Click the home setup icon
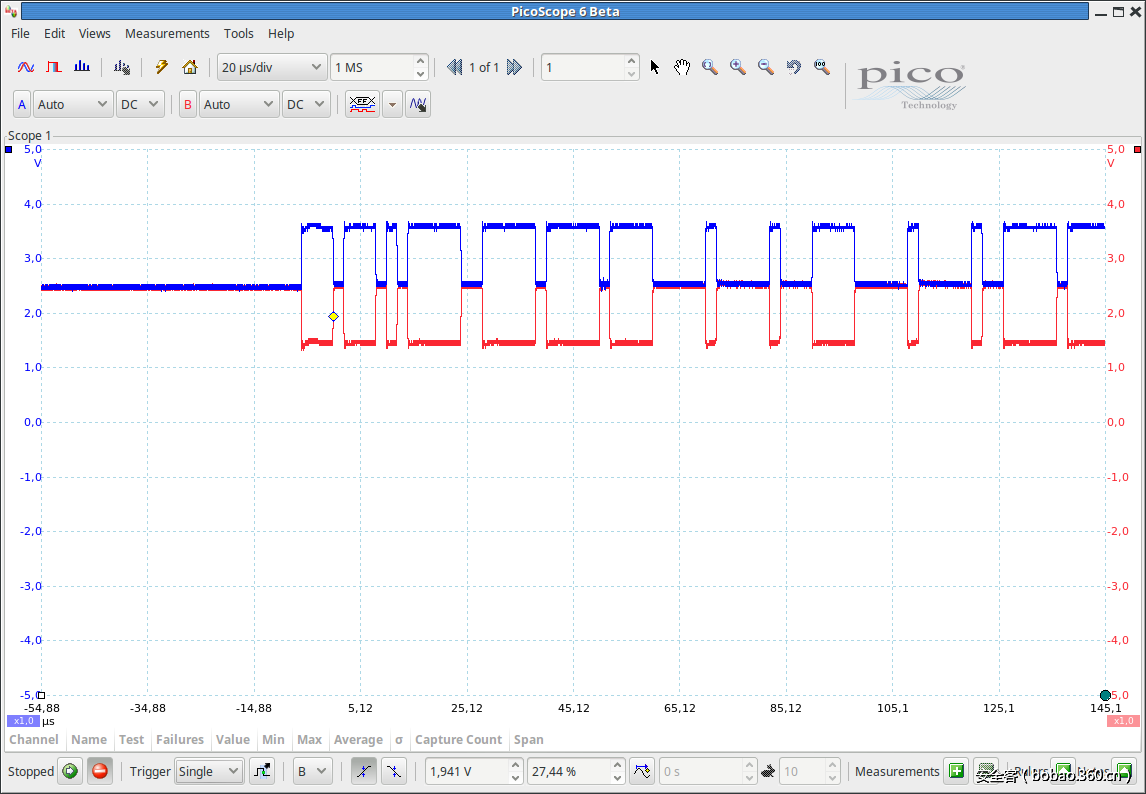1146x794 pixels. (190, 67)
